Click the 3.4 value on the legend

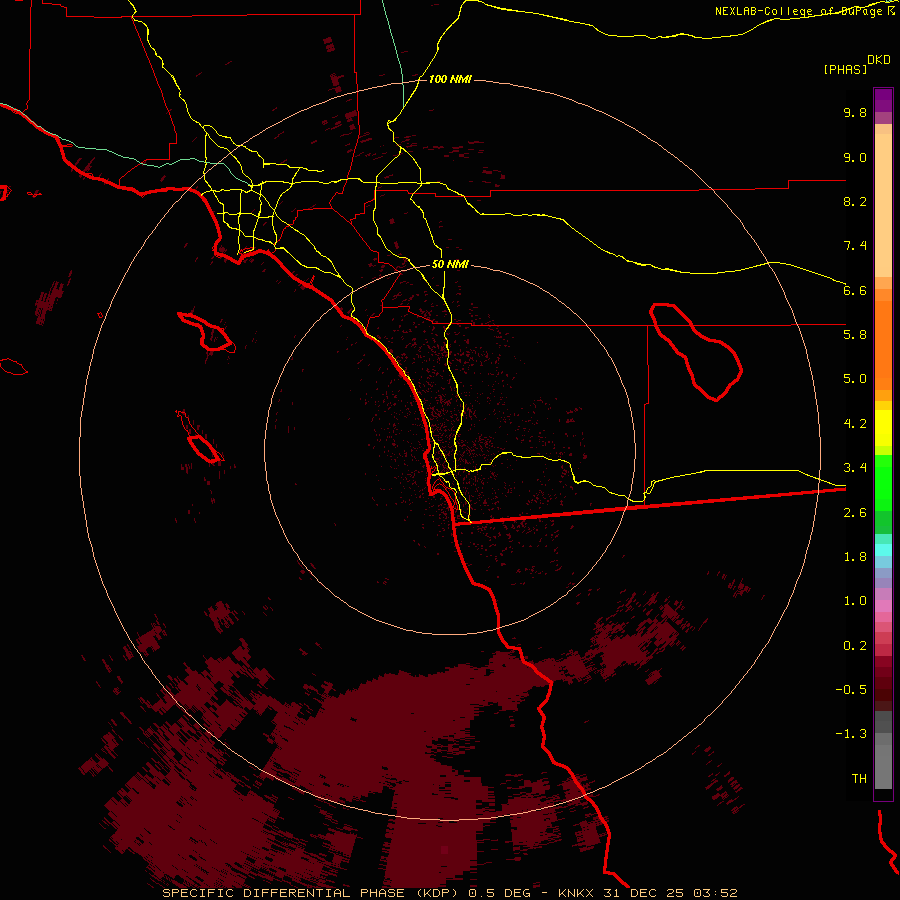(855, 468)
